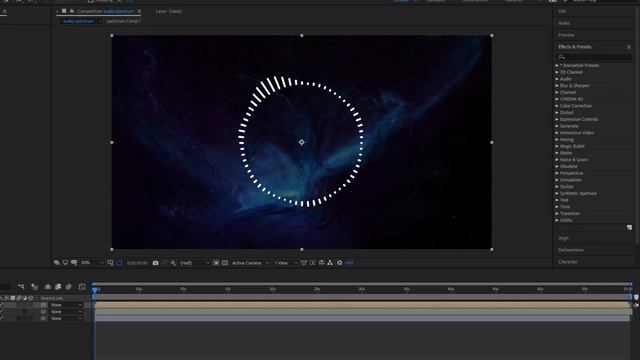Open the Active Camera view dropdown

tap(250, 263)
